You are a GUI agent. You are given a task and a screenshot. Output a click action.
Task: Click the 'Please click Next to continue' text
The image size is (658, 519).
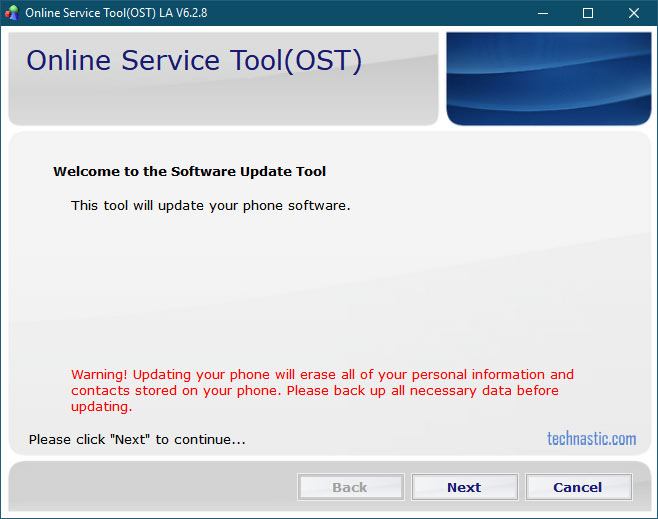[x=137, y=439]
